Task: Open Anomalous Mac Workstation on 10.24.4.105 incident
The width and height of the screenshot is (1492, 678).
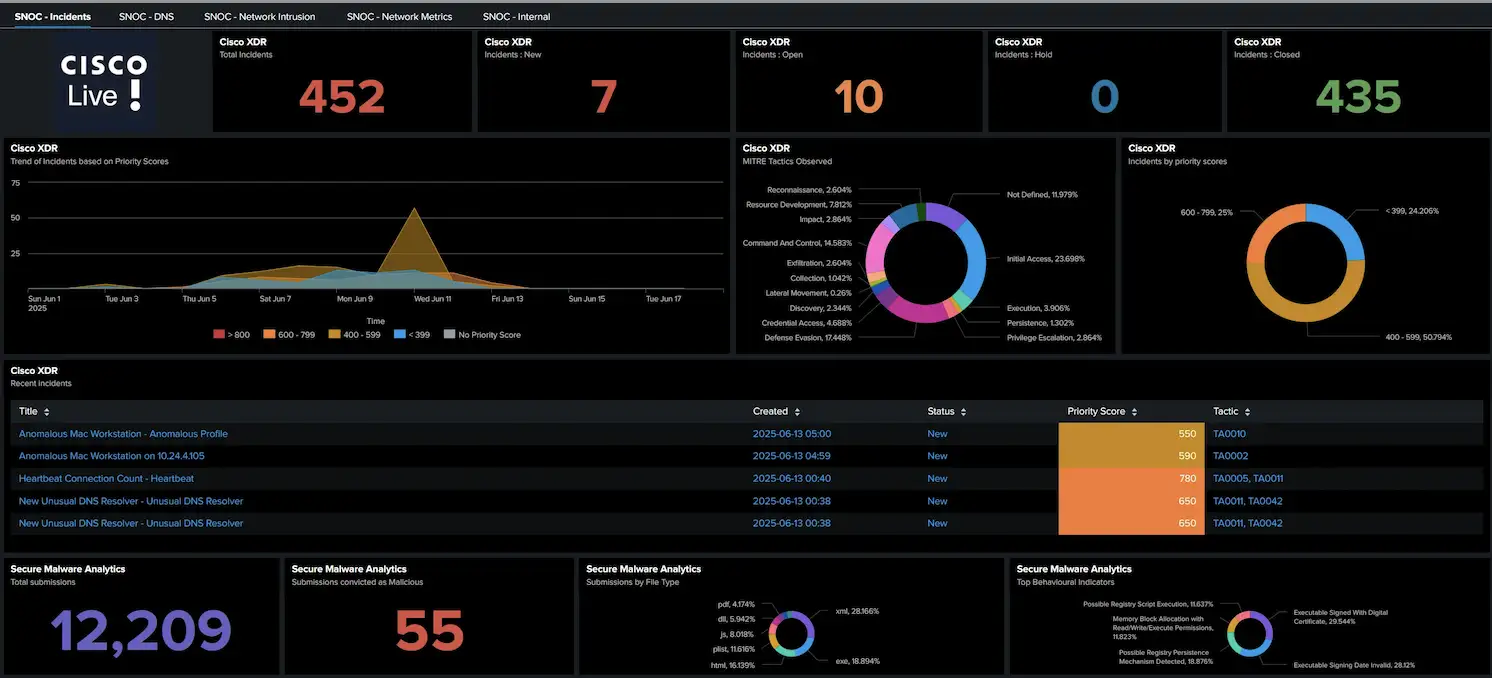Action: tap(111, 456)
